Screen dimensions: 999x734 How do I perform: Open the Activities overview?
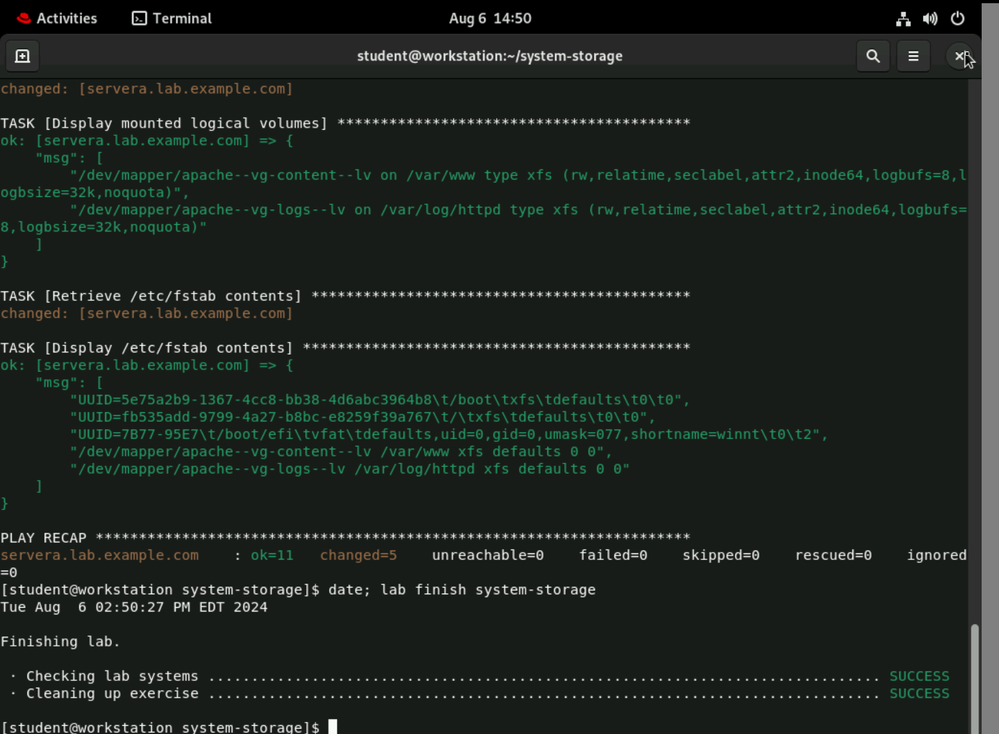coord(66,18)
